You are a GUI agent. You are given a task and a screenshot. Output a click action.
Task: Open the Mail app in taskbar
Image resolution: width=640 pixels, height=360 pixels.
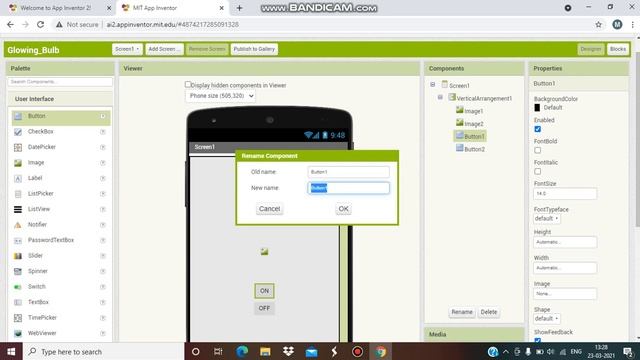coord(311,351)
